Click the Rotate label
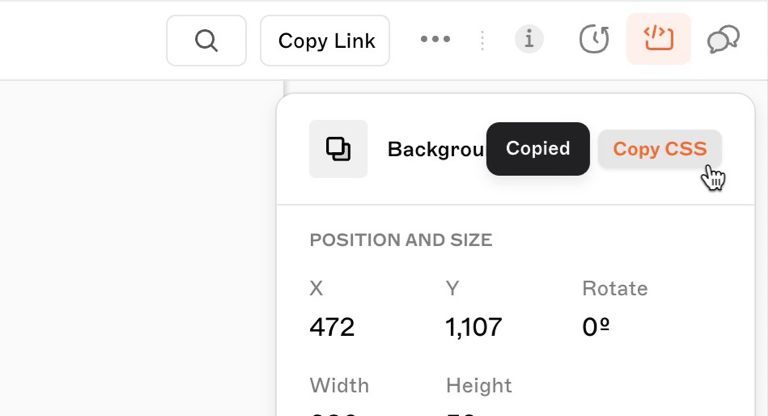 coord(615,289)
